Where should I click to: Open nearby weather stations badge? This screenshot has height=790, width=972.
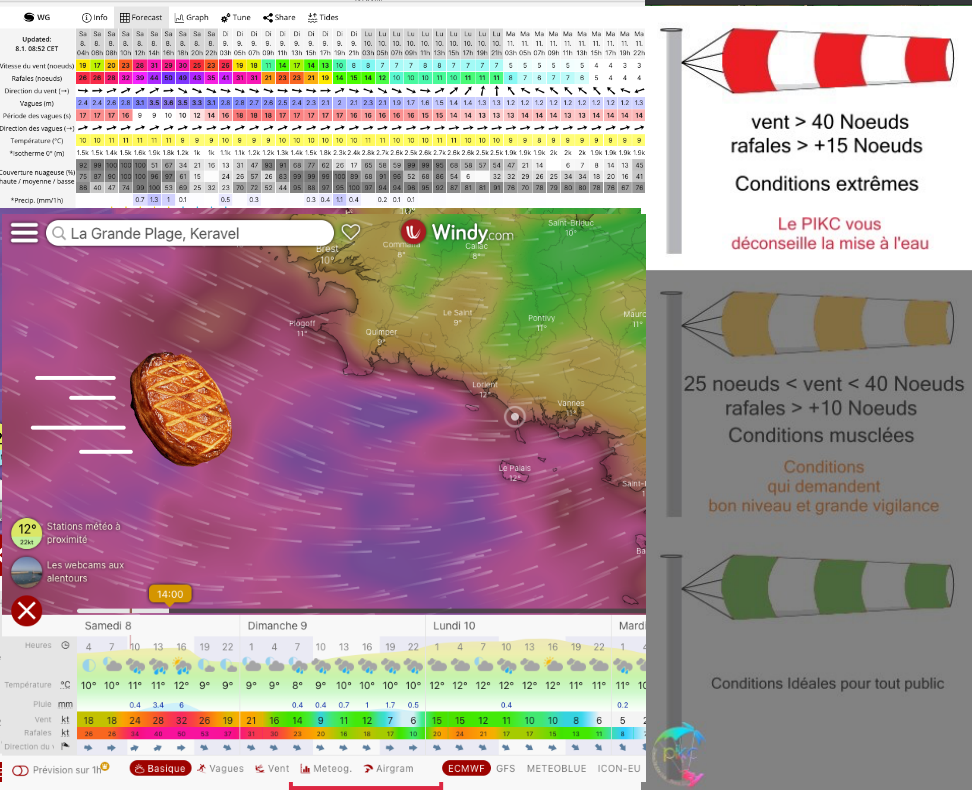[x=27, y=532]
